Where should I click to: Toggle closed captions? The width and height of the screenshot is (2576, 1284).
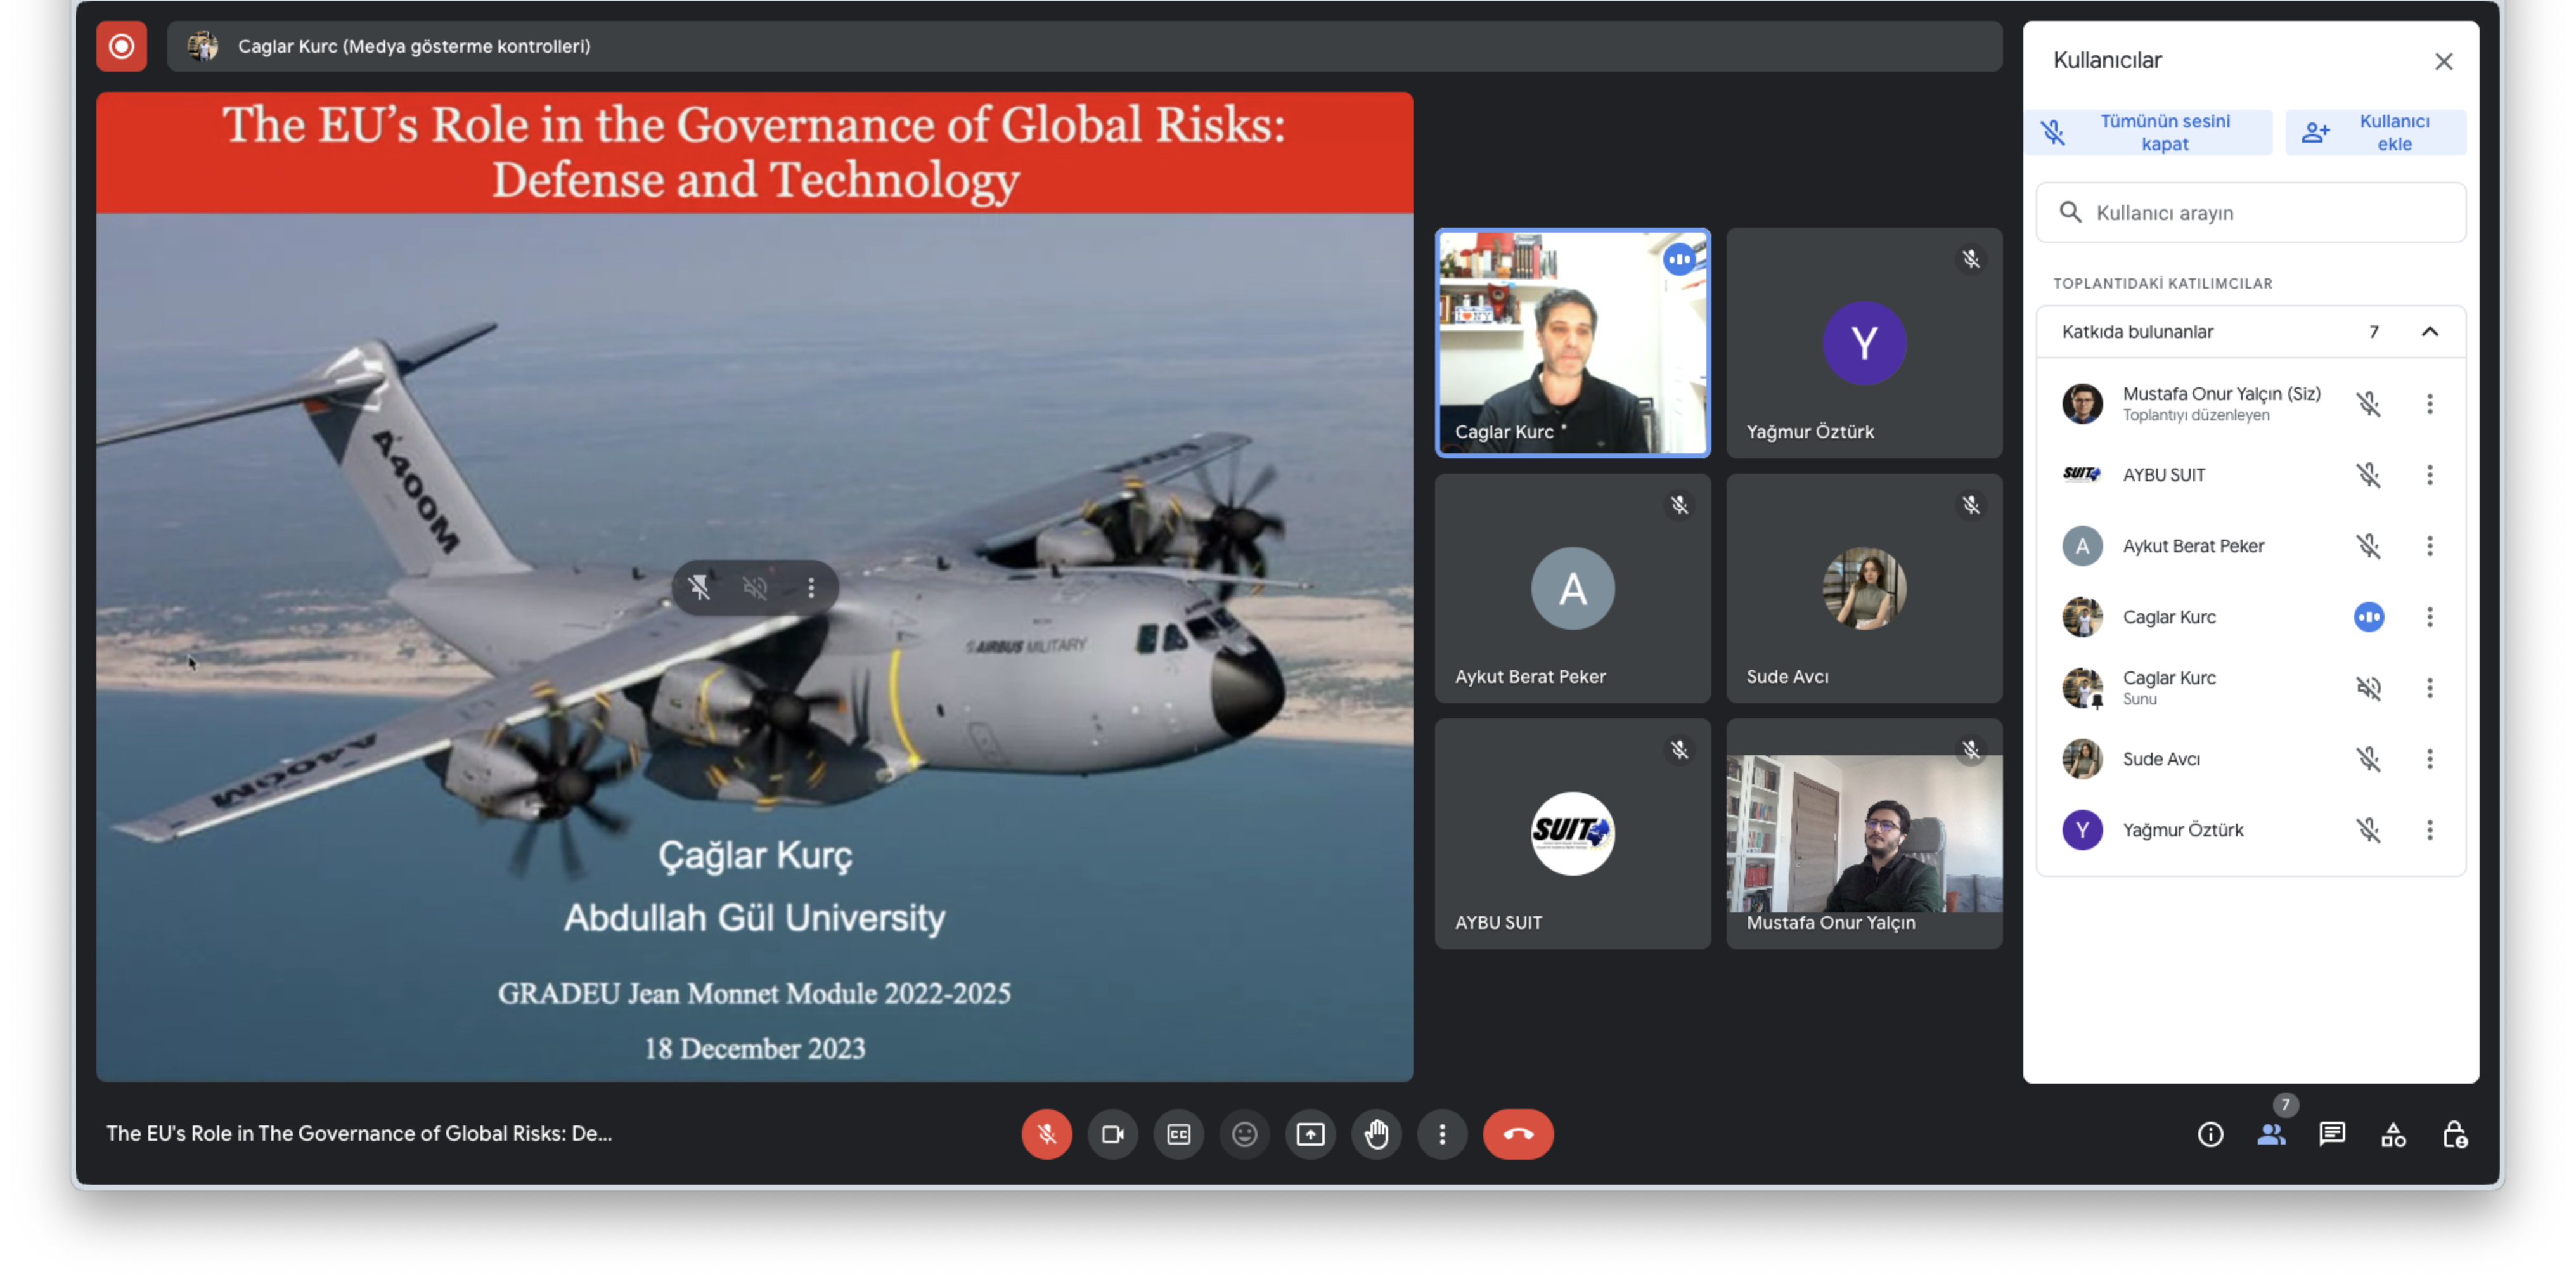(x=1178, y=1134)
